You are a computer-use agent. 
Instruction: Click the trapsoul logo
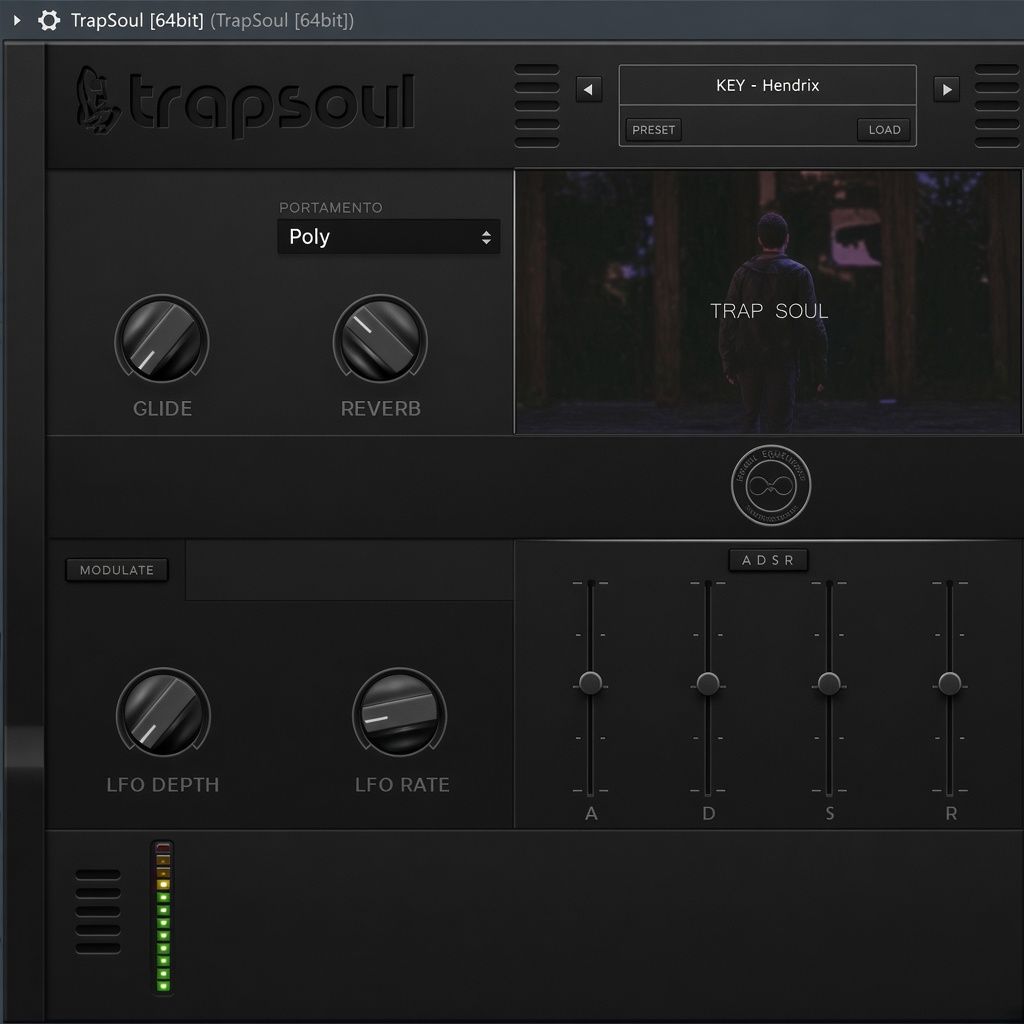245,103
